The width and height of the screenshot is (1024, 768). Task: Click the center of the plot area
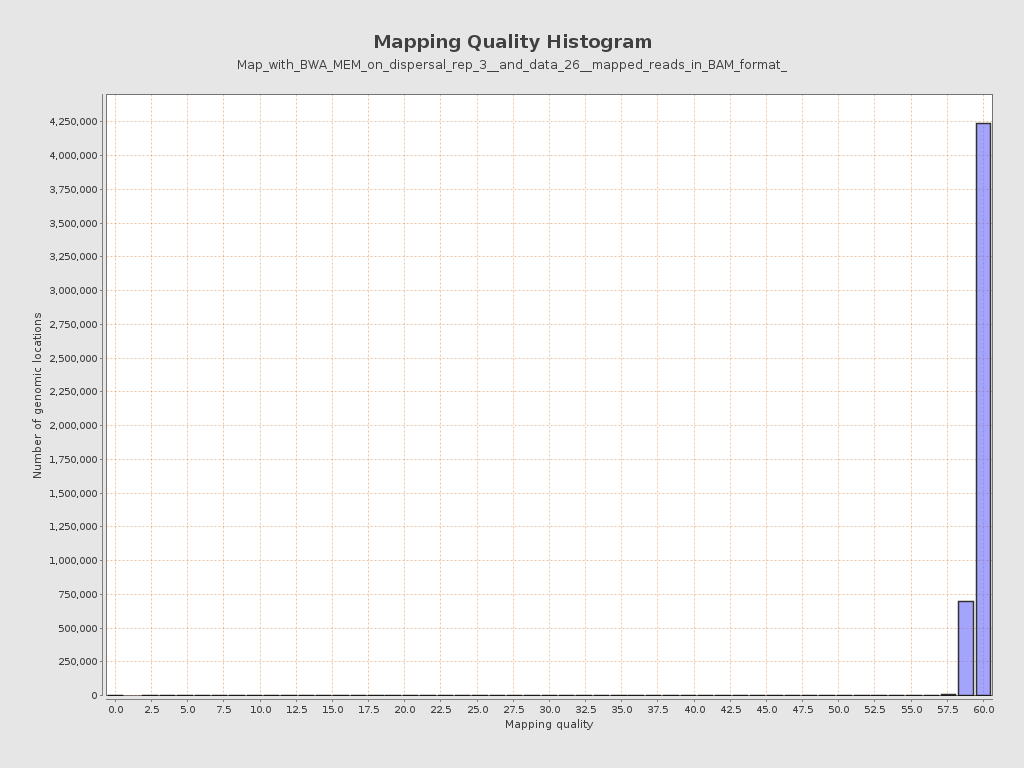(x=548, y=393)
